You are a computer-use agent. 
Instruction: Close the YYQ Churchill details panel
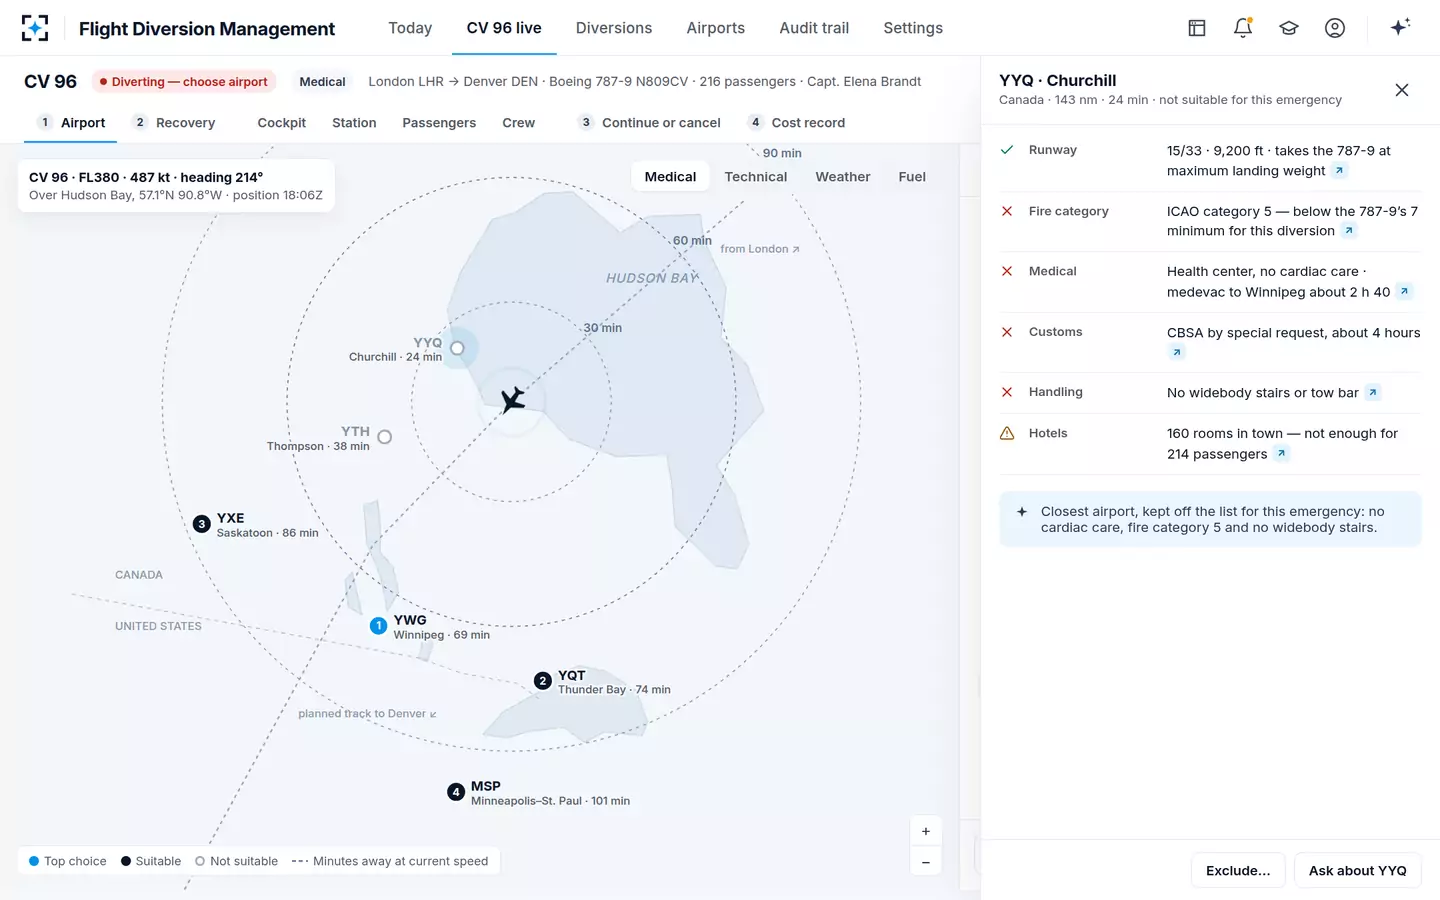[1402, 90]
